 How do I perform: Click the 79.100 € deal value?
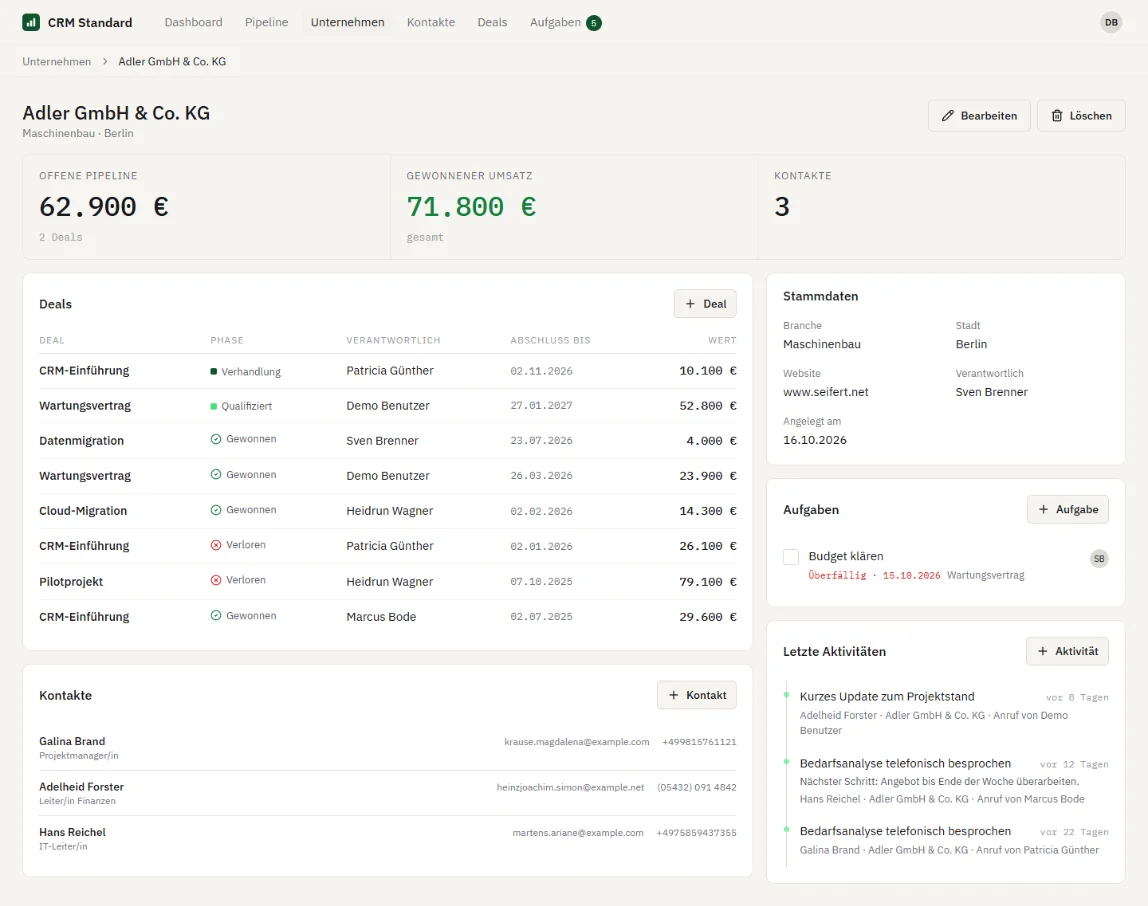point(707,582)
